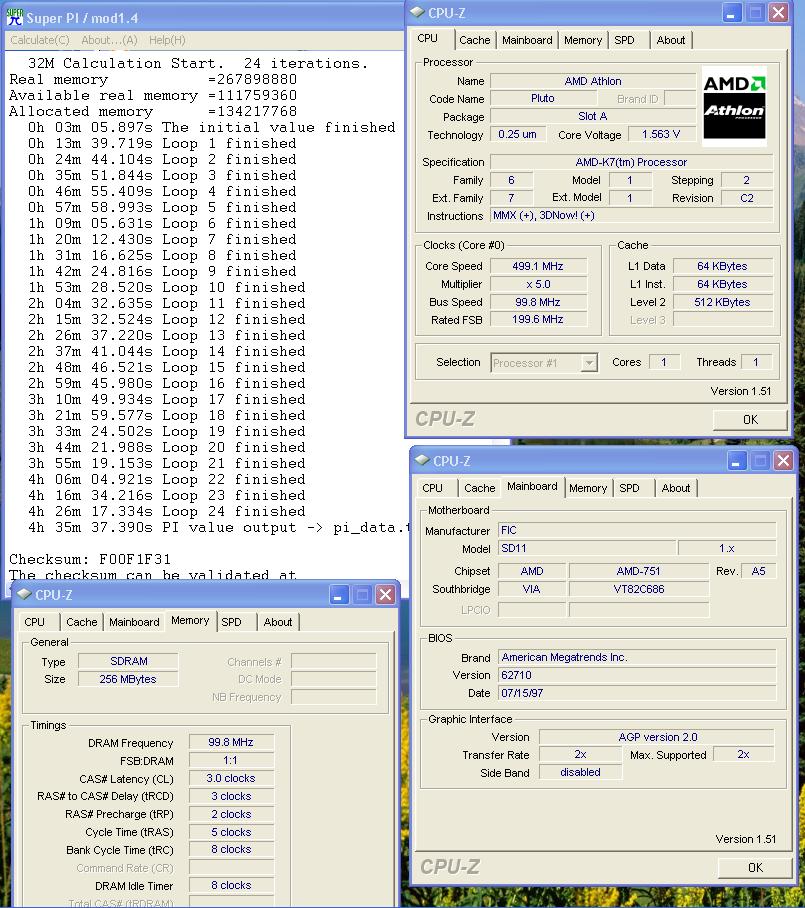Click the Multiplier value x 5.0
Viewport: 805px width, 908px height.
(x=538, y=284)
